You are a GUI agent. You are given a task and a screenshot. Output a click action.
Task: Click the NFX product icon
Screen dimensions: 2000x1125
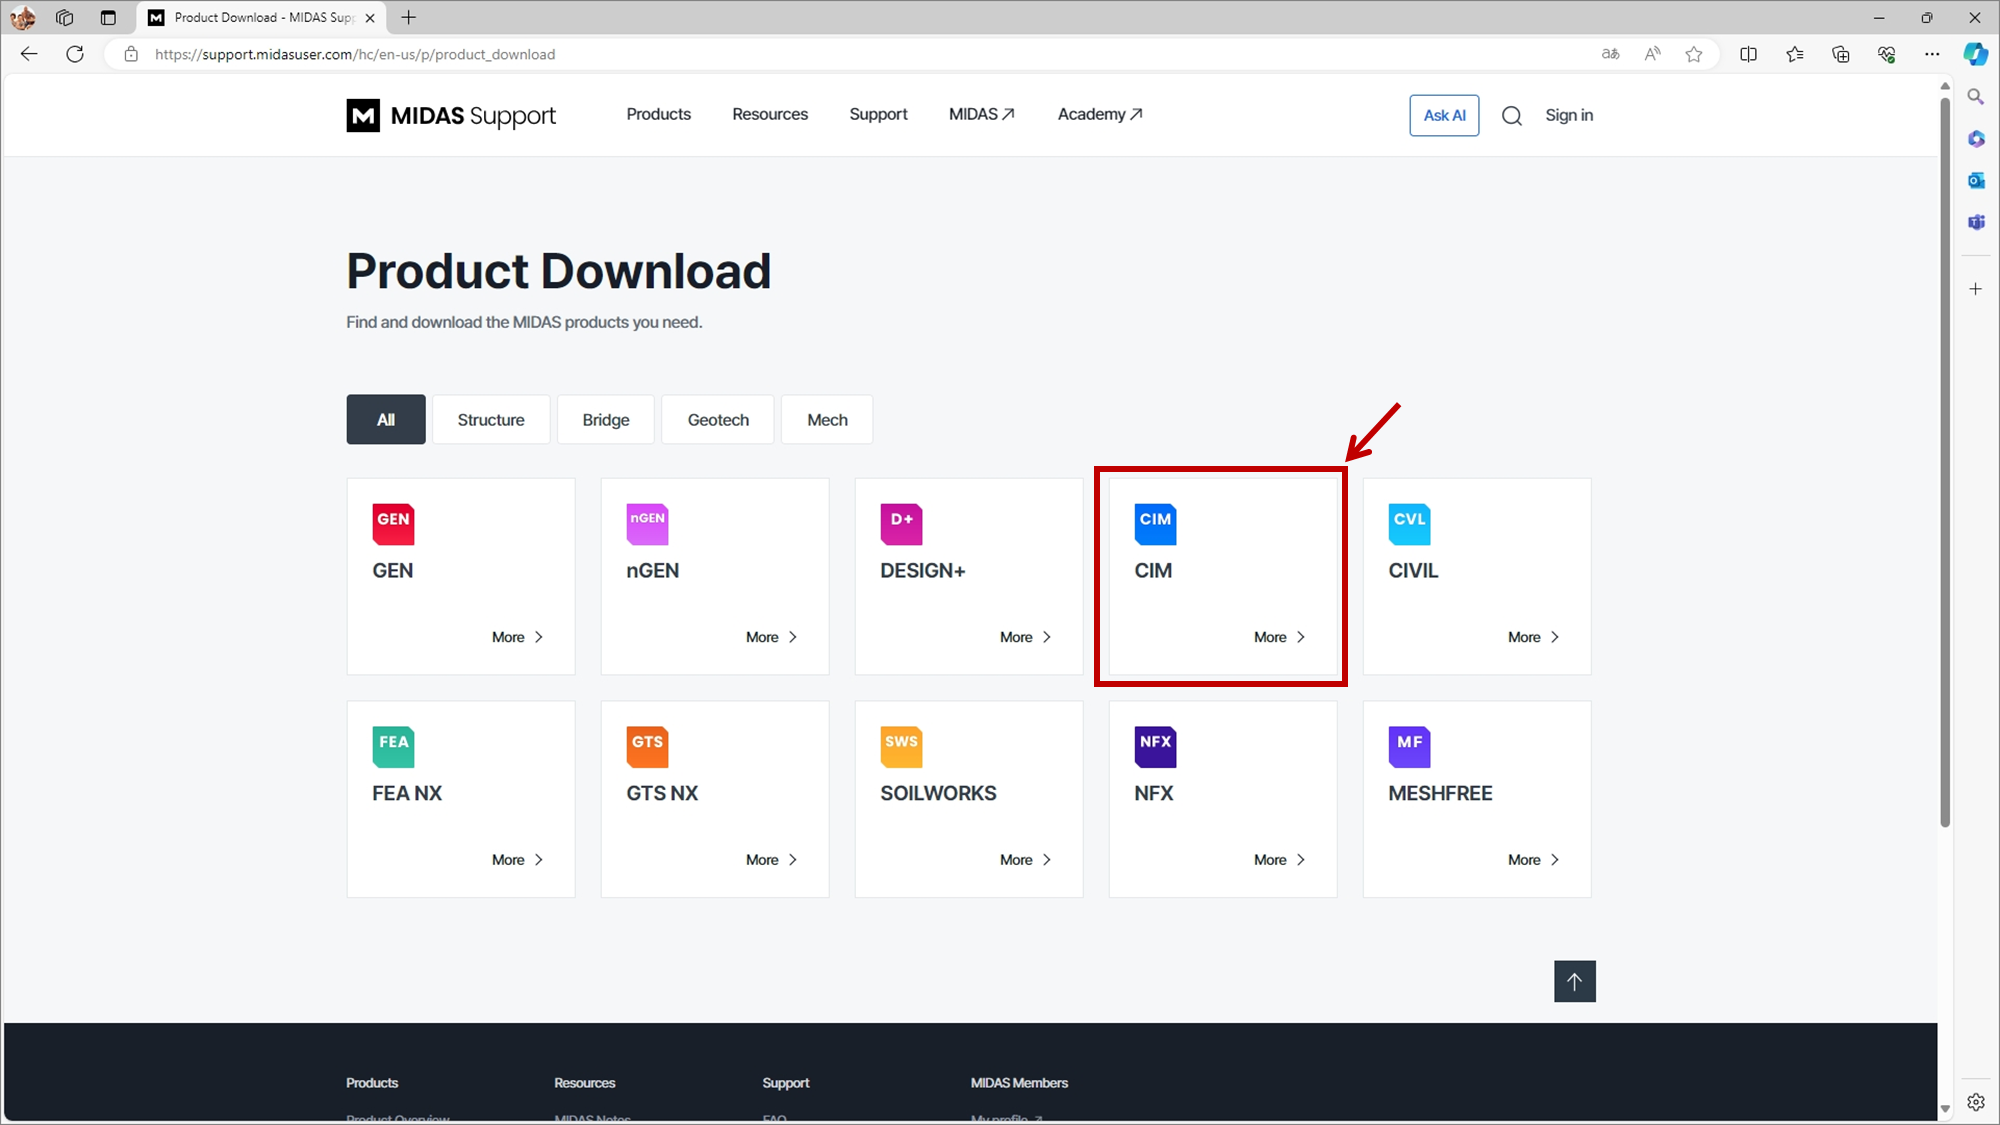(x=1155, y=747)
